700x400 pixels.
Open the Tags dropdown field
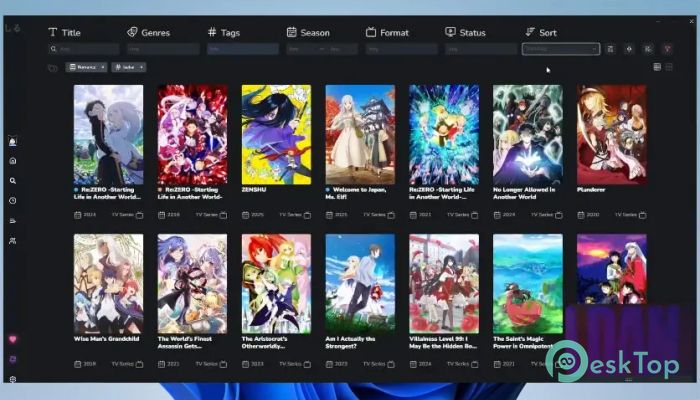coord(243,49)
